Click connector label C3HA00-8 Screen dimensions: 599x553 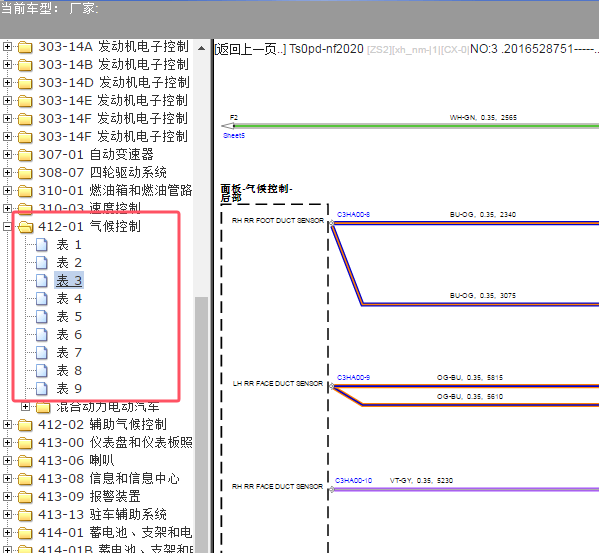353,215
